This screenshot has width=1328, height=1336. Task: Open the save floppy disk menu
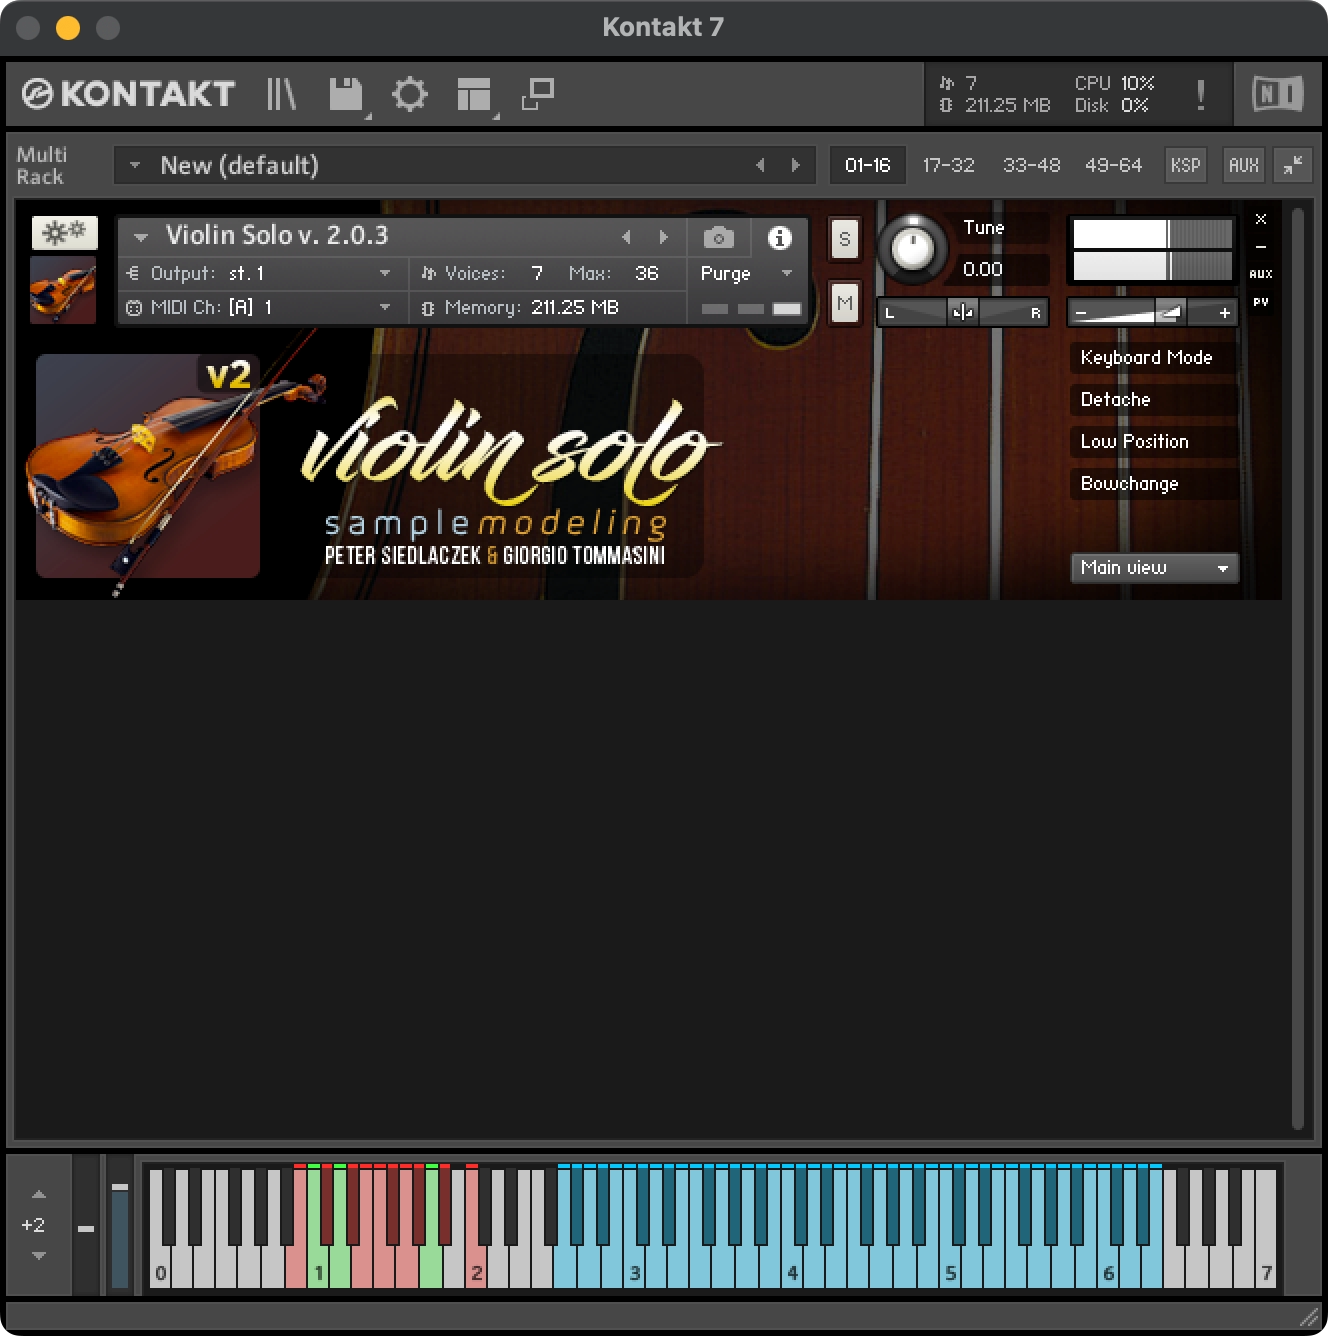pyautogui.click(x=346, y=95)
